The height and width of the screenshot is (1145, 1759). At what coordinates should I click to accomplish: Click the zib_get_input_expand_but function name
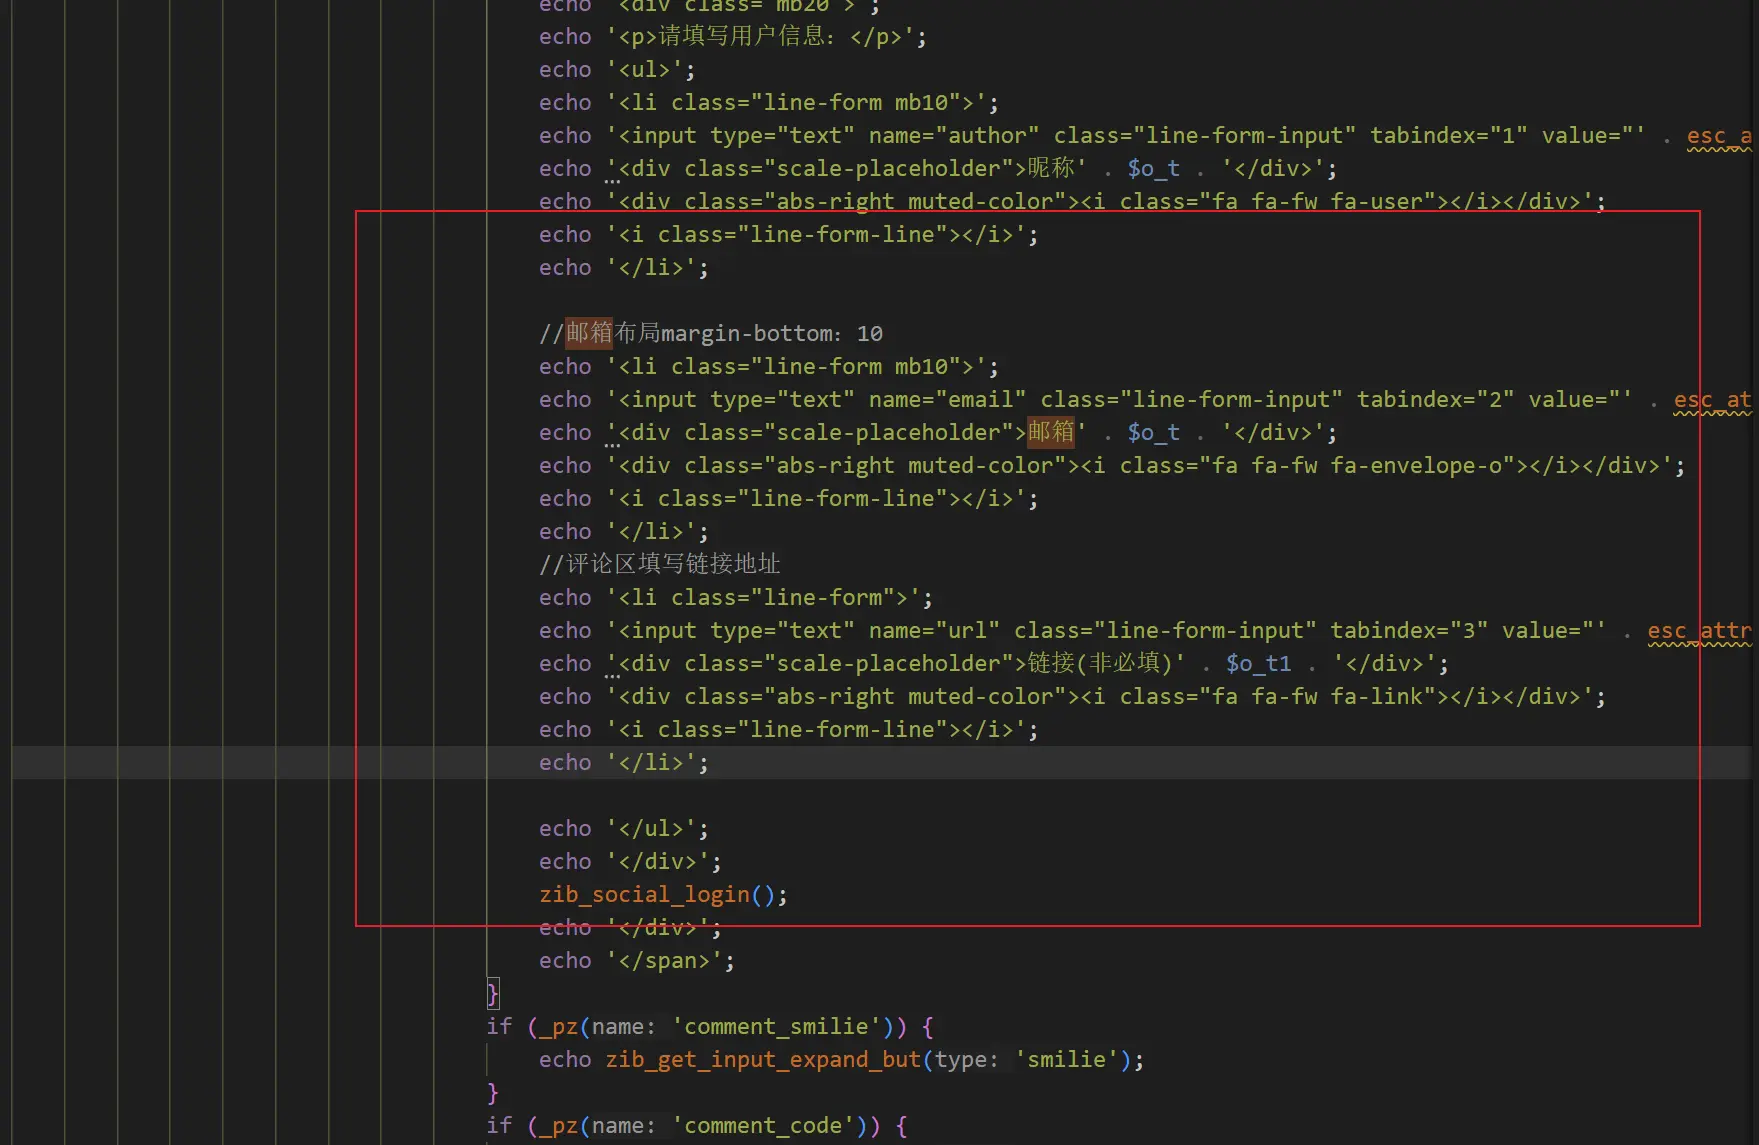pyautogui.click(x=762, y=1059)
